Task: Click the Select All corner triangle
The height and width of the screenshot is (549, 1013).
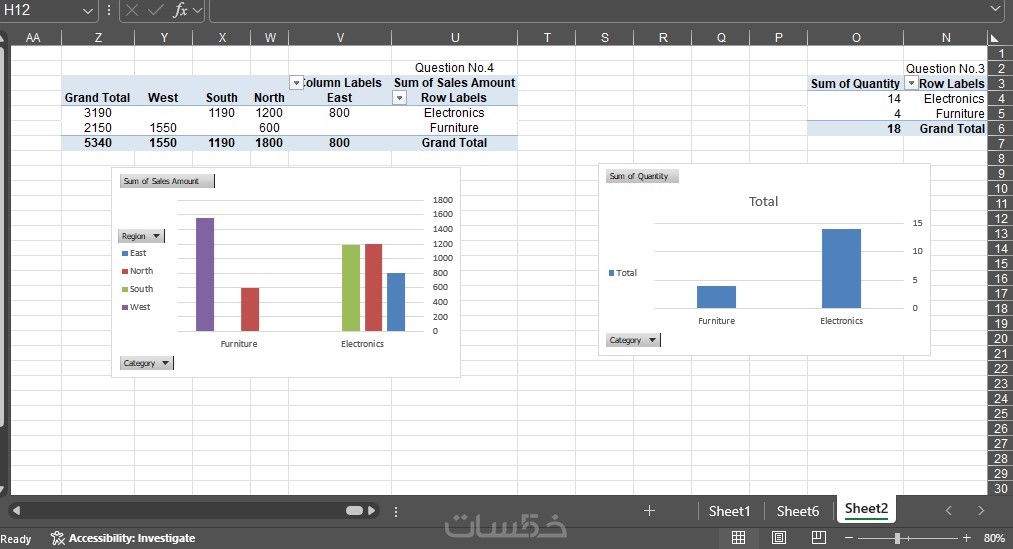Action: pyautogui.click(x=994, y=38)
